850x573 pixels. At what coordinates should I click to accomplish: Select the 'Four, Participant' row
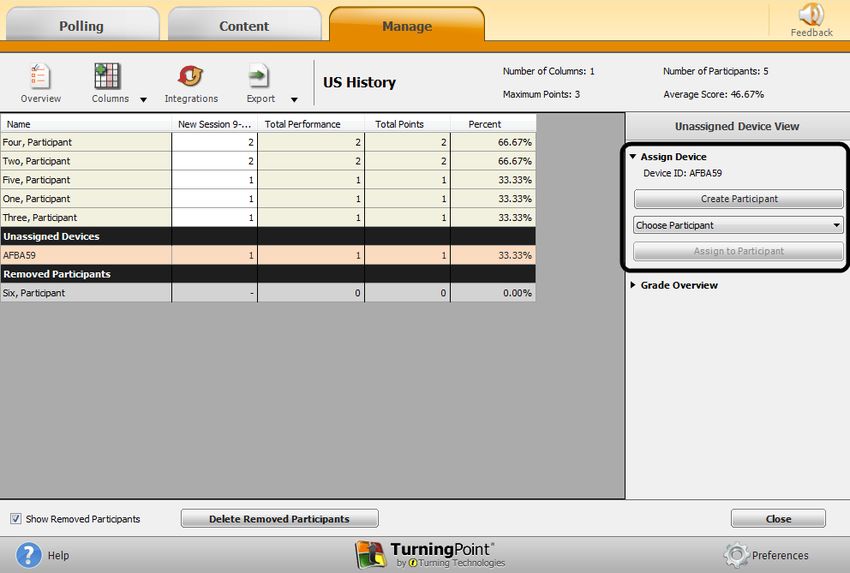[x=268, y=142]
